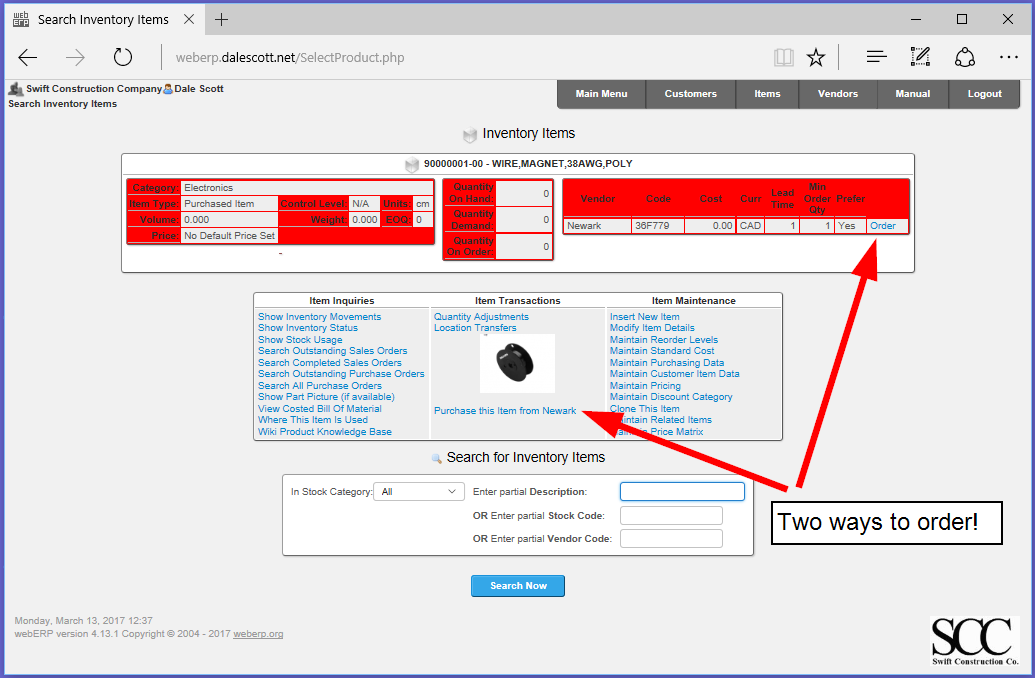Screen dimensions: 1035x678
Task: Click the user icon beside Dale Scott
Action: click(x=168, y=88)
